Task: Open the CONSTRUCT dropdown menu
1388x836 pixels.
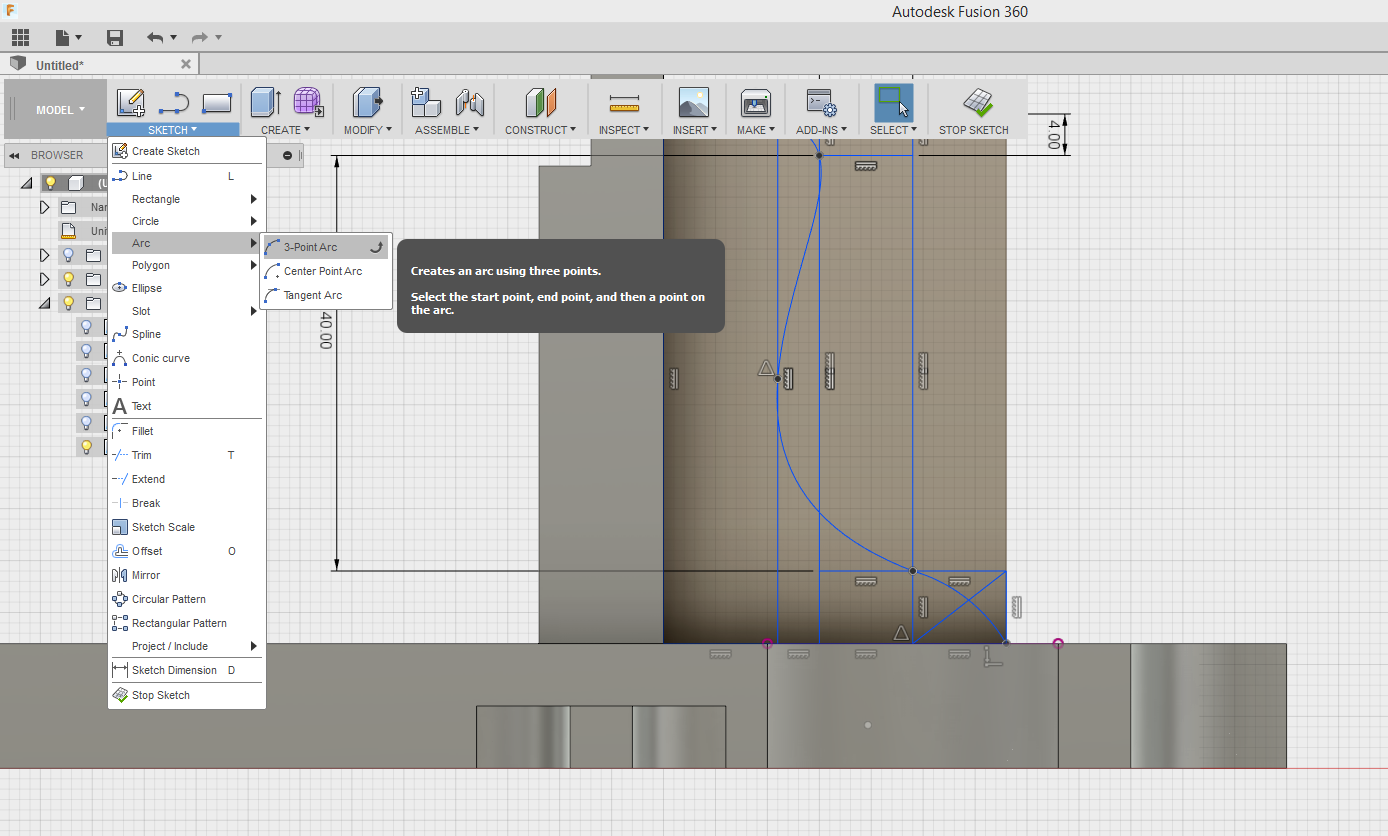Action: pos(540,130)
